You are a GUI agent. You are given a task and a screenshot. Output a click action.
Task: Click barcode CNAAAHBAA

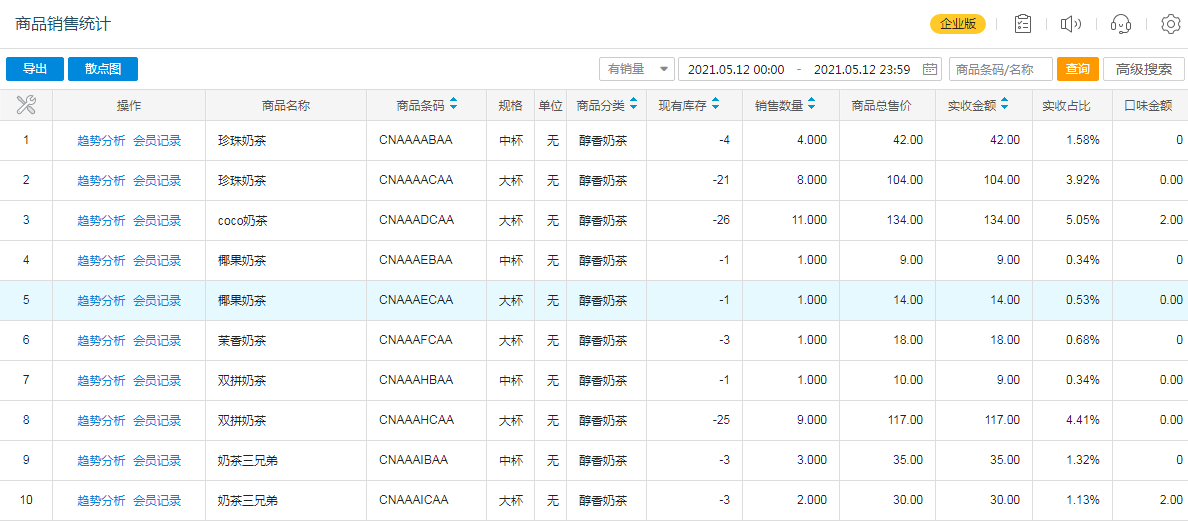(x=416, y=380)
